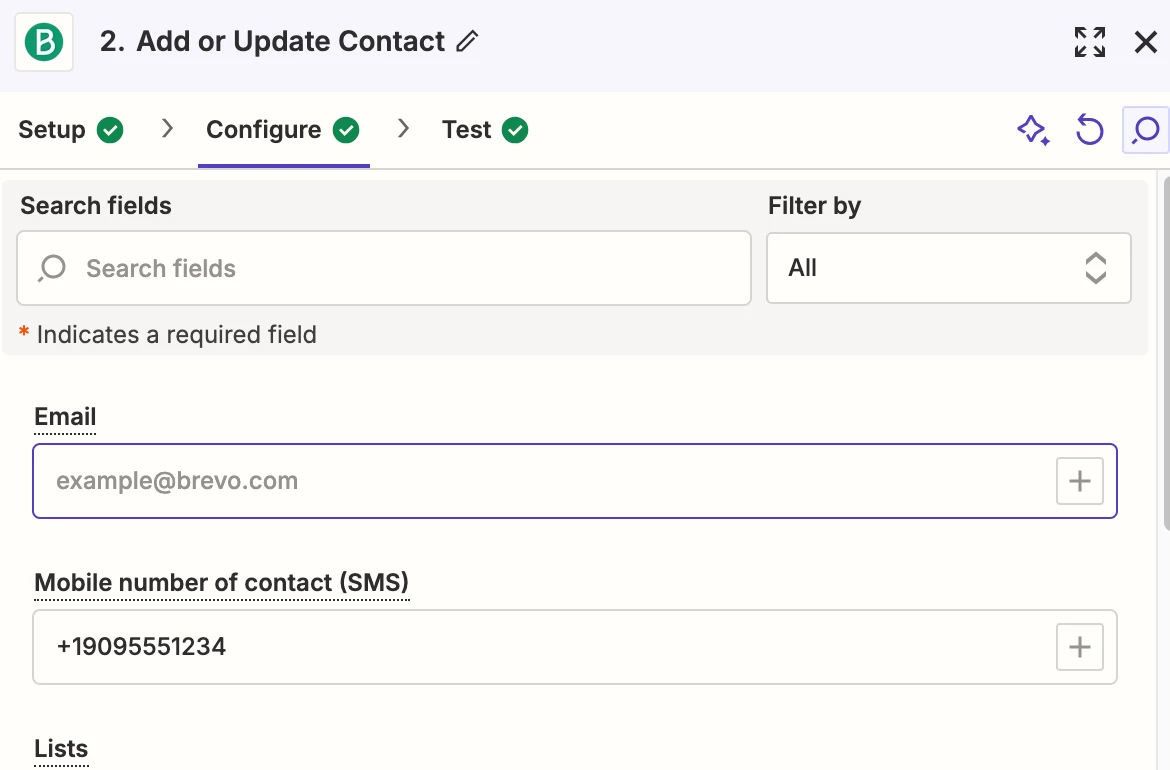Go to the Test tab

pos(485,130)
